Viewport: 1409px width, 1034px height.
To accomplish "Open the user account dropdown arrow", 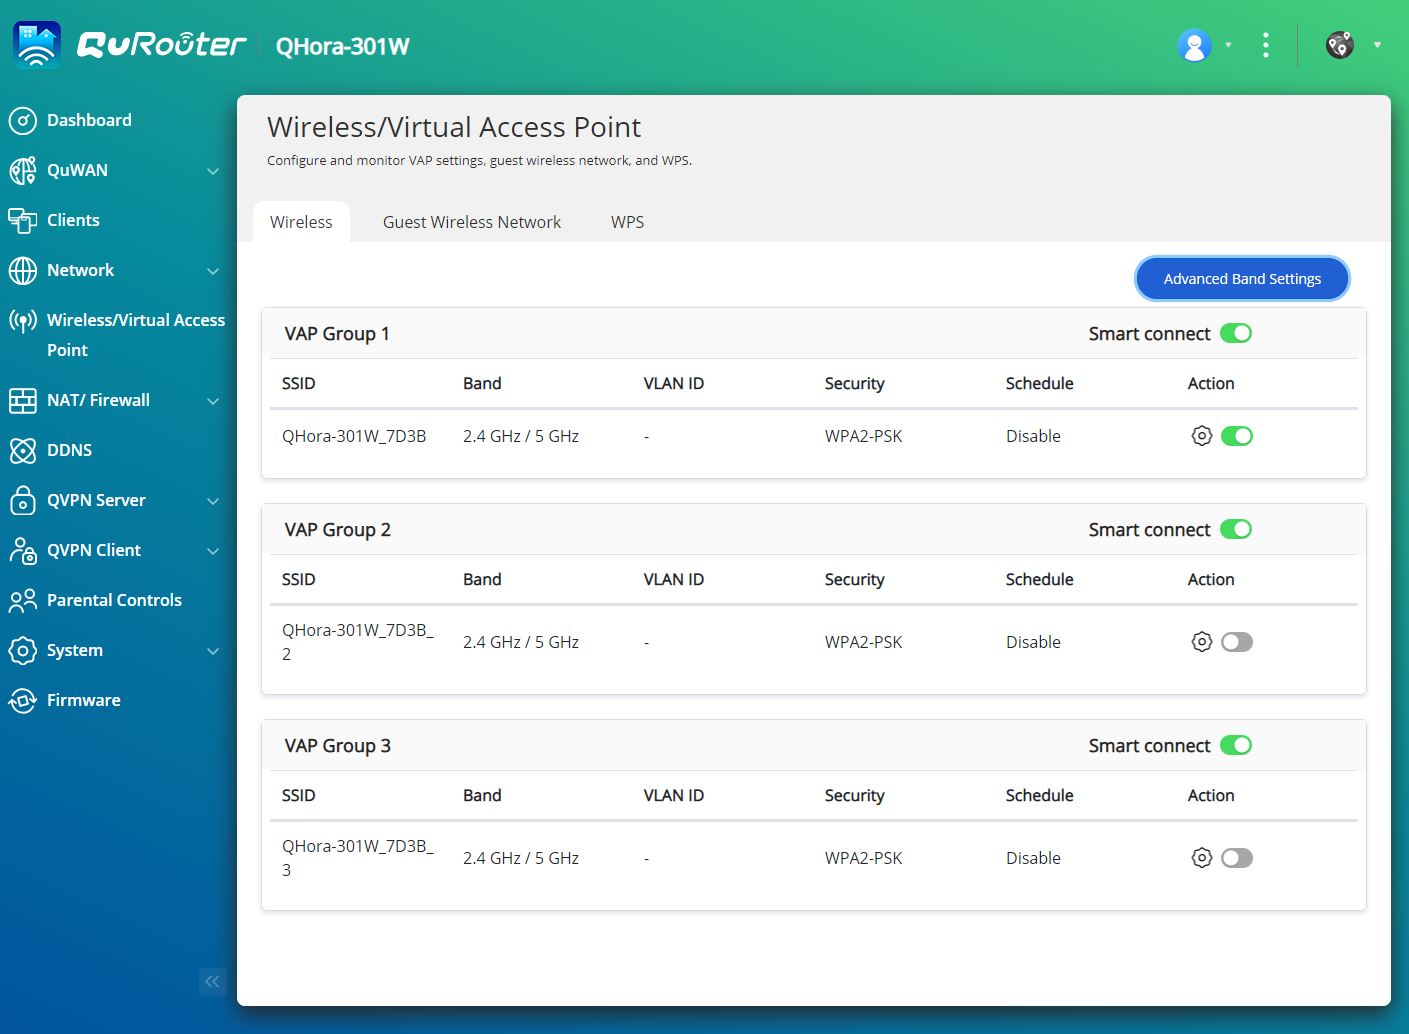I will tap(1228, 45).
